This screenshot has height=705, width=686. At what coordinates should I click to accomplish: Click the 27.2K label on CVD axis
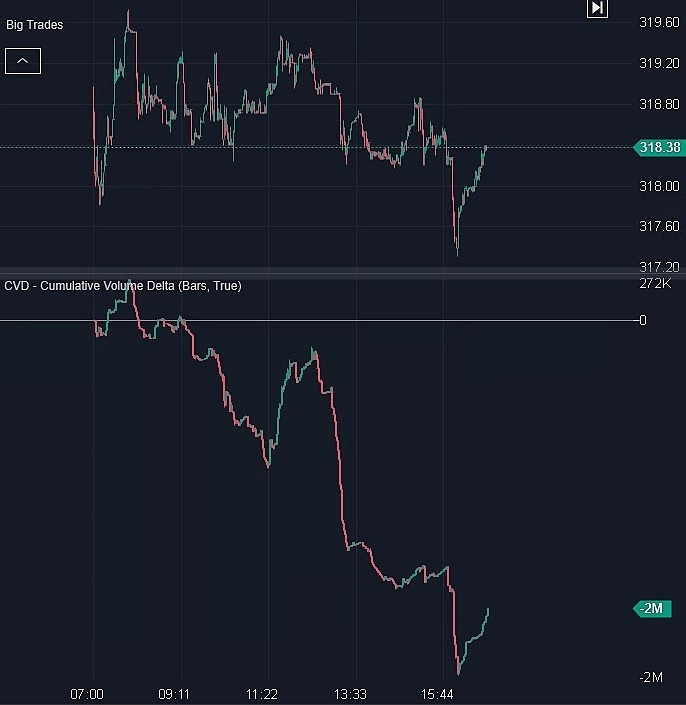(655, 284)
